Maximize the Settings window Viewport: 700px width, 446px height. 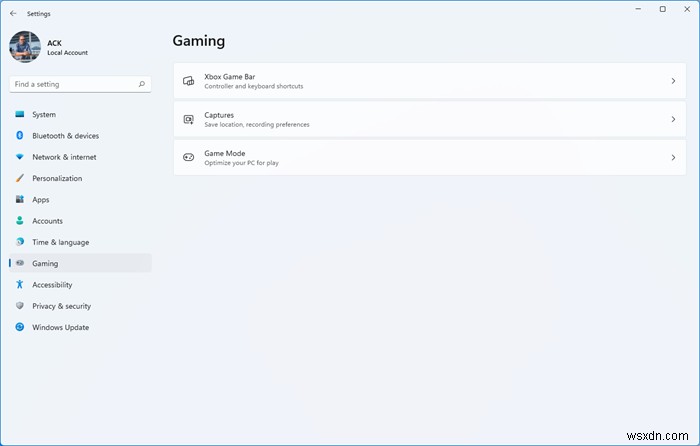pyautogui.click(x=662, y=9)
